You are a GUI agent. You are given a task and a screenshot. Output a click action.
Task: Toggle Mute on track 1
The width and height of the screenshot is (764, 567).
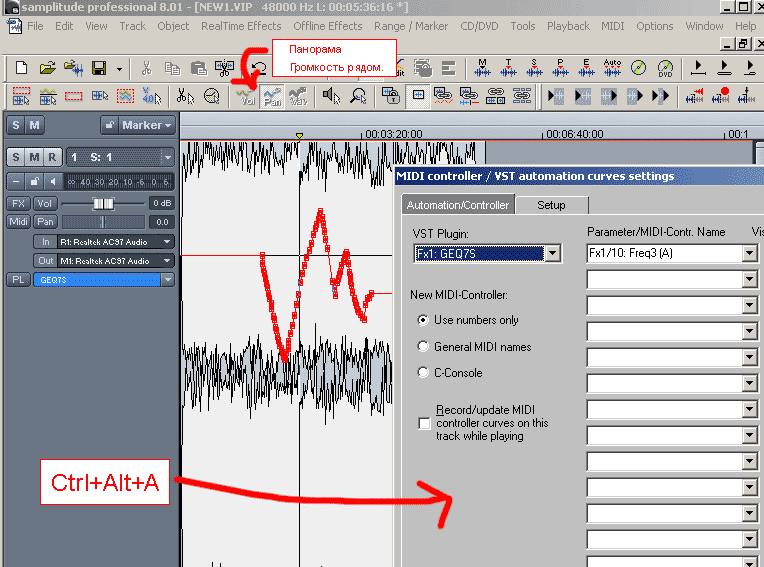pyautogui.click(x=34, y=157)
